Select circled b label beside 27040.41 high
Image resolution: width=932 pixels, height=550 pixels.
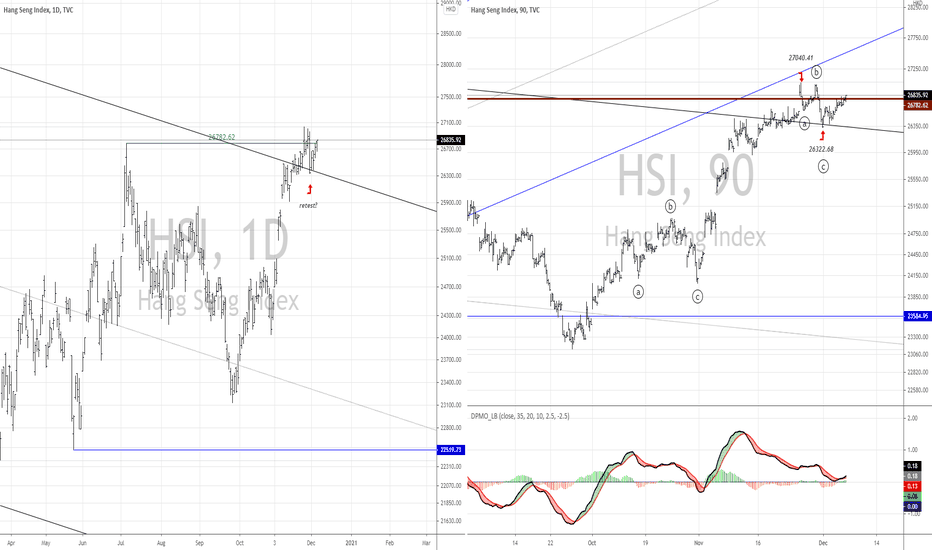click(817, 72)
